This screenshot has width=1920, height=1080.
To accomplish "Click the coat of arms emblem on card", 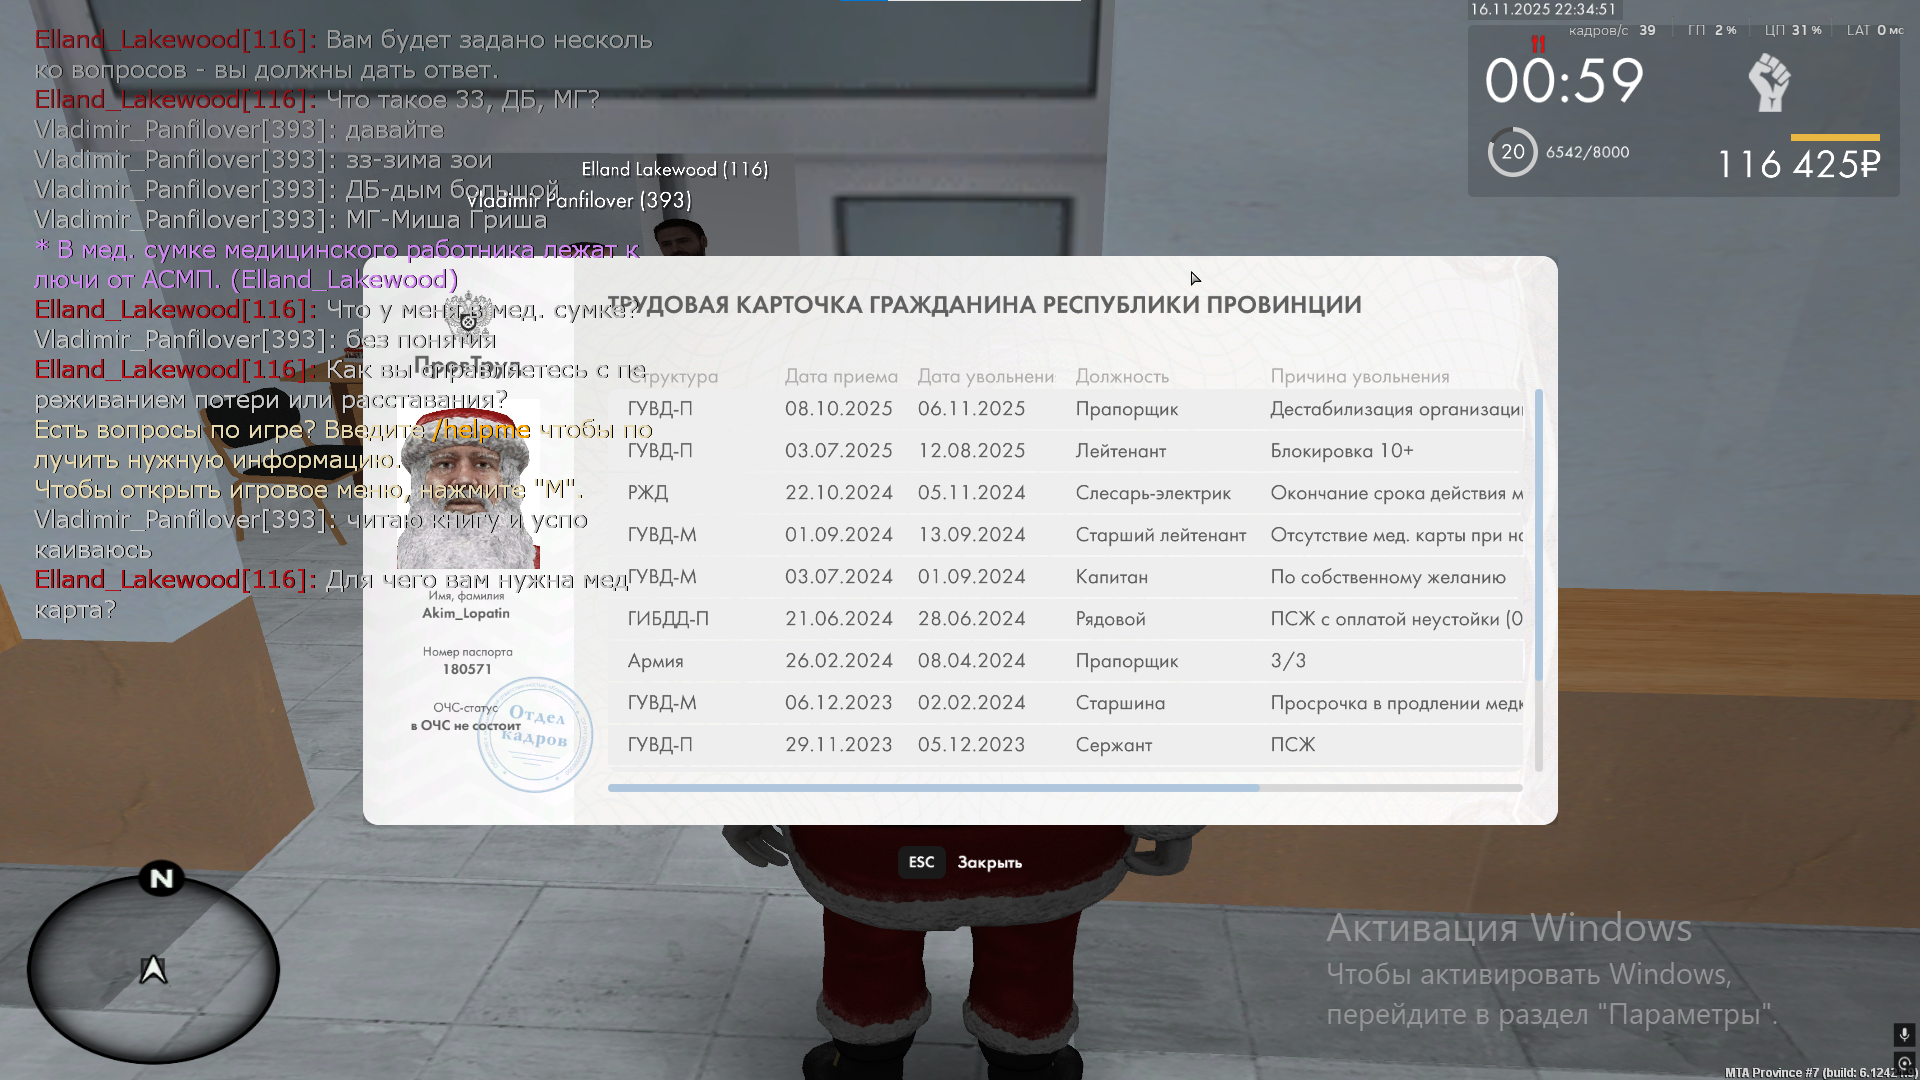I will tap(468, 315).
